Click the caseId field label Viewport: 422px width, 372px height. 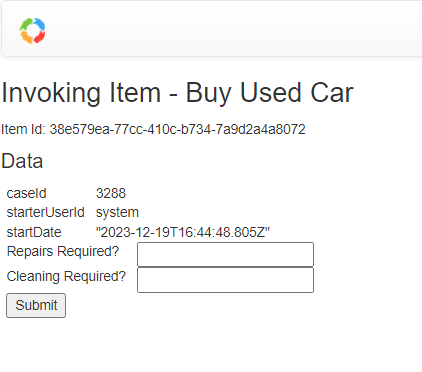pos(26,193)
